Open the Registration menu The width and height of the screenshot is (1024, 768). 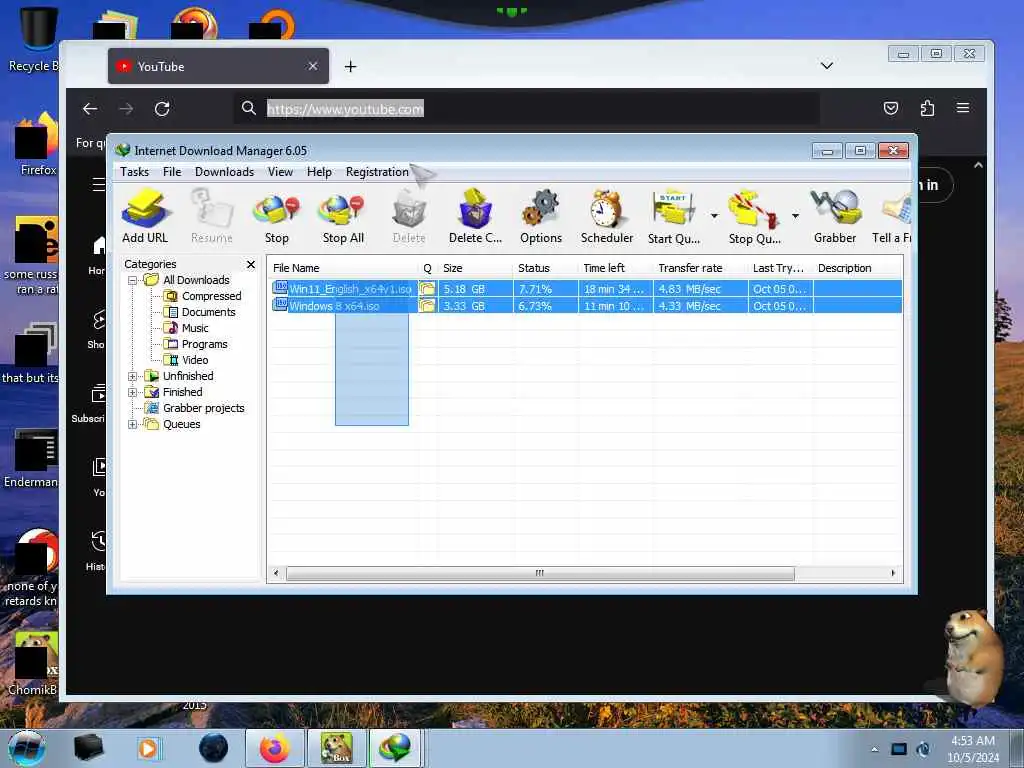(x=377, y=172)
